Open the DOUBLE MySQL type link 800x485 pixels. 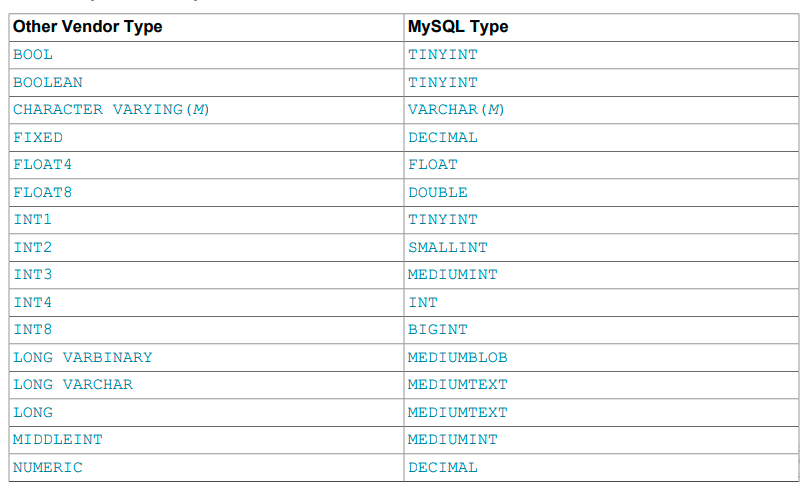coord(438,192)
